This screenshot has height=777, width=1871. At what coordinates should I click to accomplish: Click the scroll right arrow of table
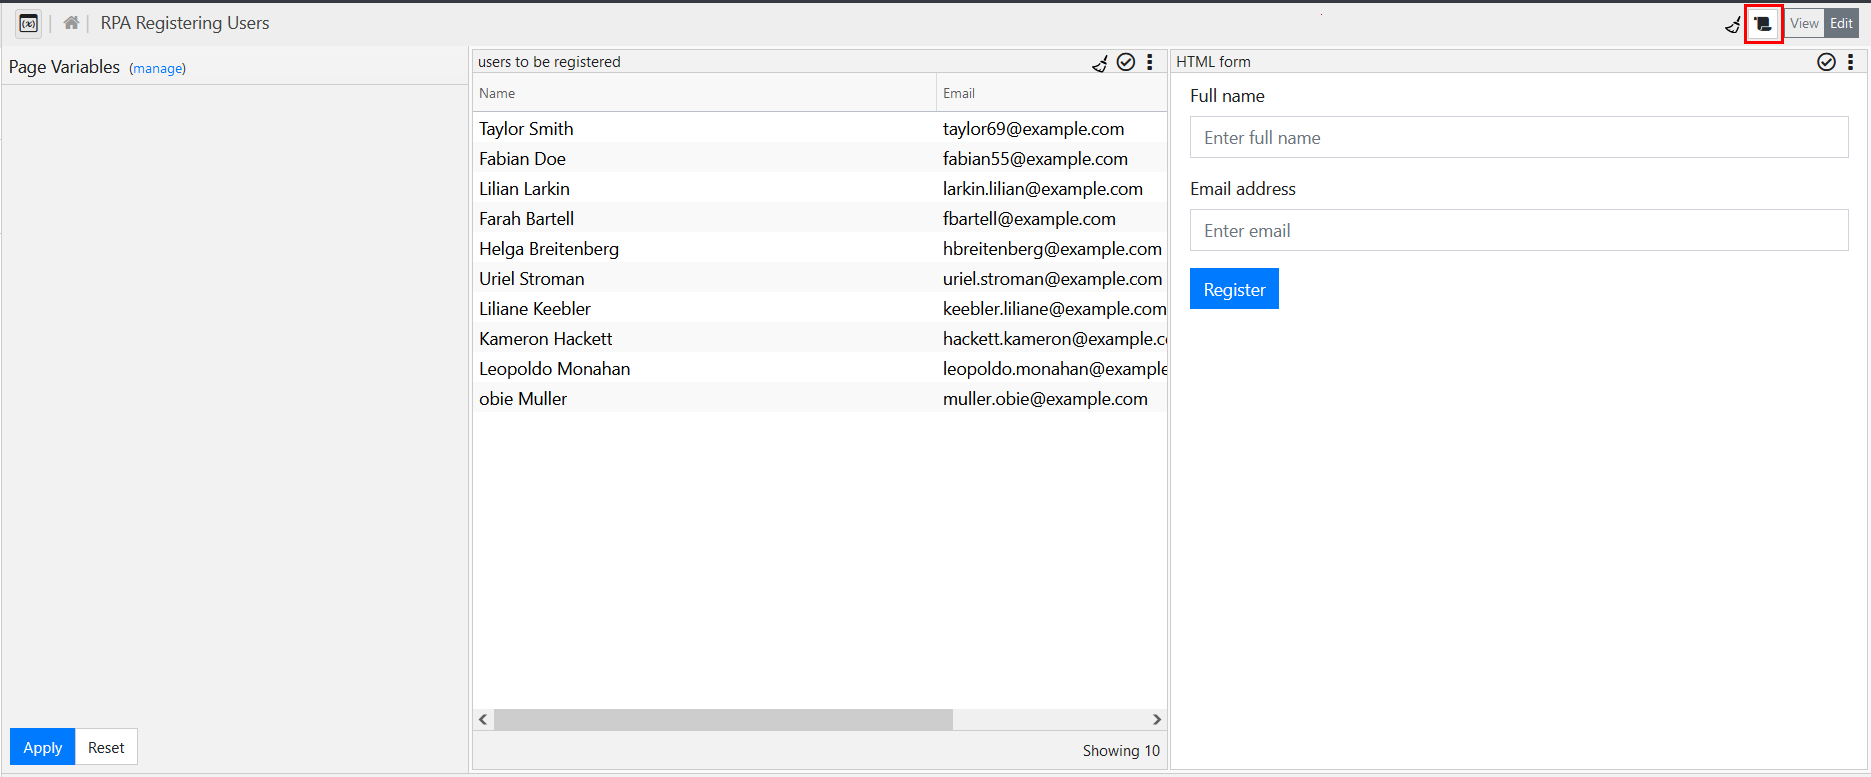1157,720
